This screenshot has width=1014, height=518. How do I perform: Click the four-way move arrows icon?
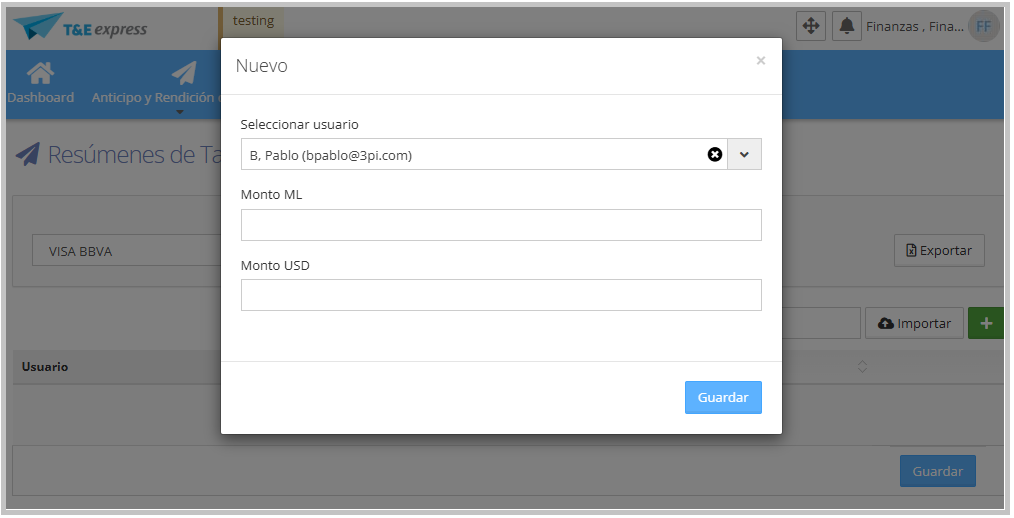(x=810, y=26)
